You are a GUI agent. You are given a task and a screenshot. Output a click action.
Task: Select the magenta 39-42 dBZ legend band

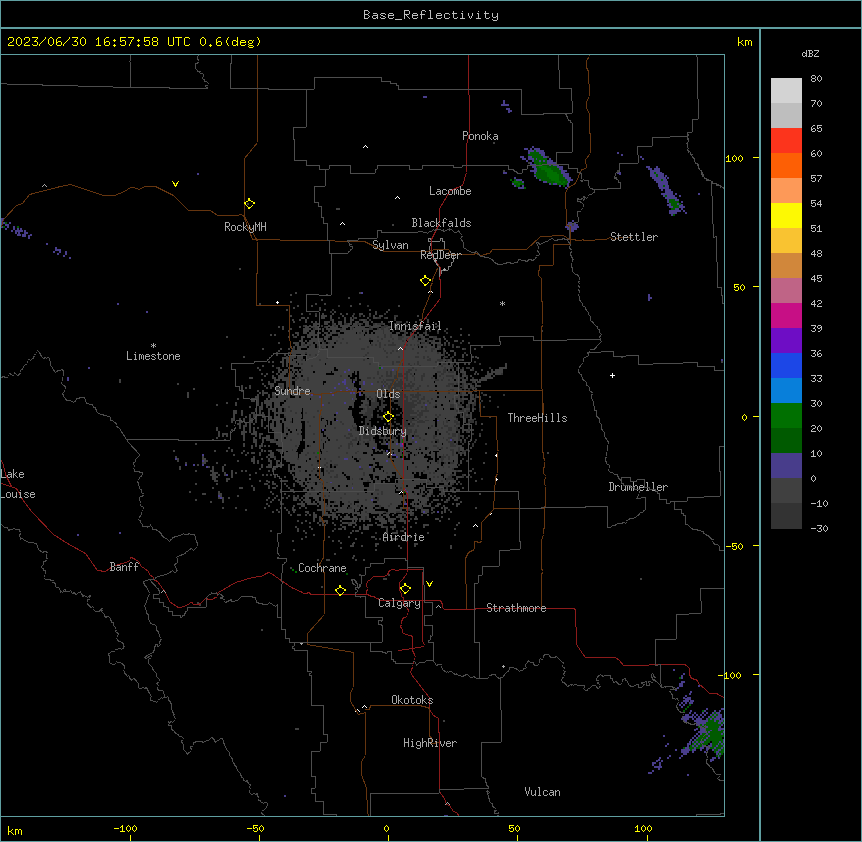pyautogui.click(x=786, y=315)
